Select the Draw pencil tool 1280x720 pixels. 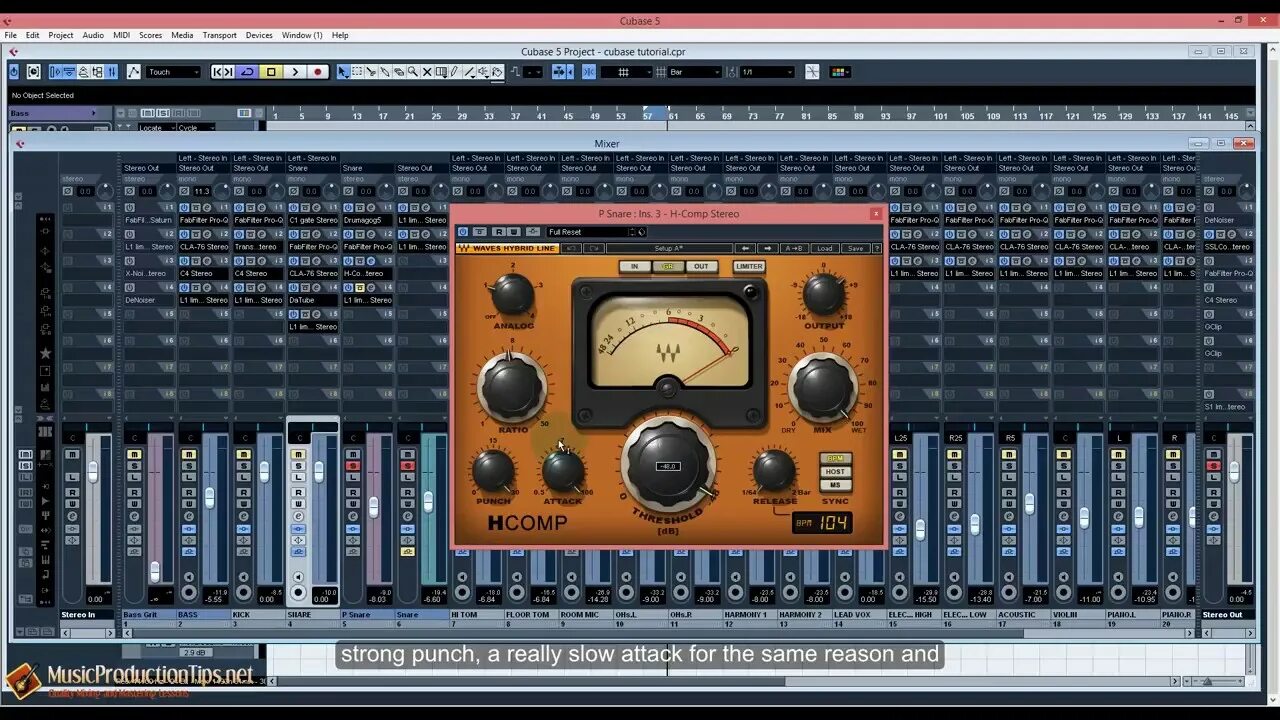coord(454,72)
